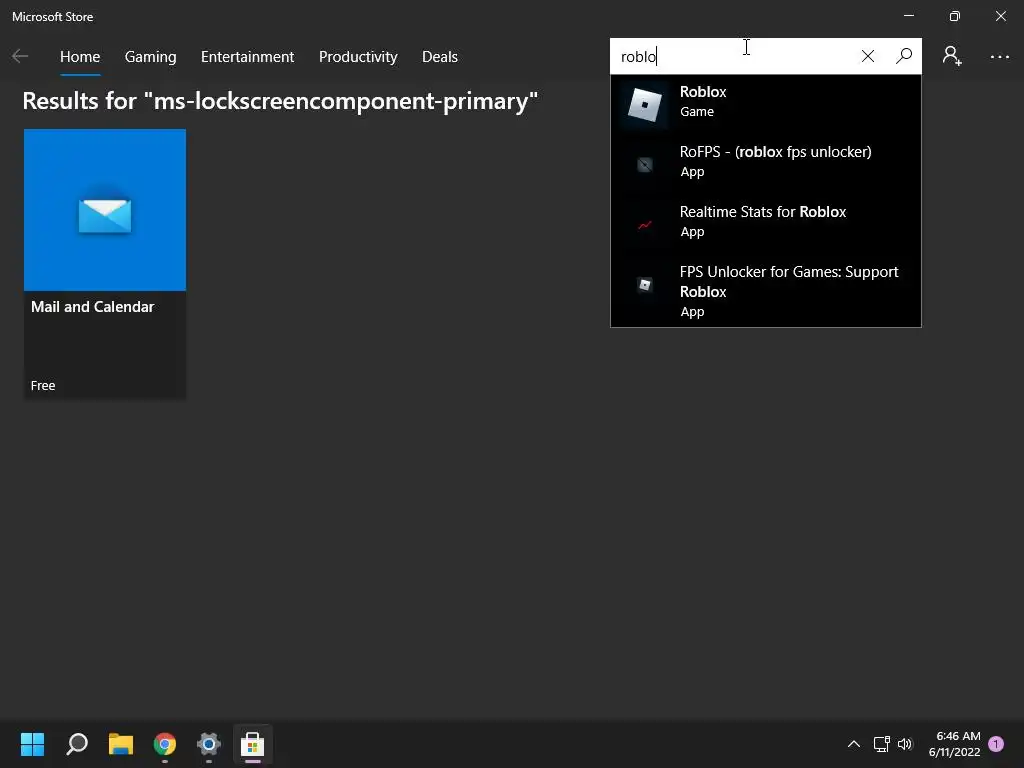Click the Free price label

[x=43, y=385]
